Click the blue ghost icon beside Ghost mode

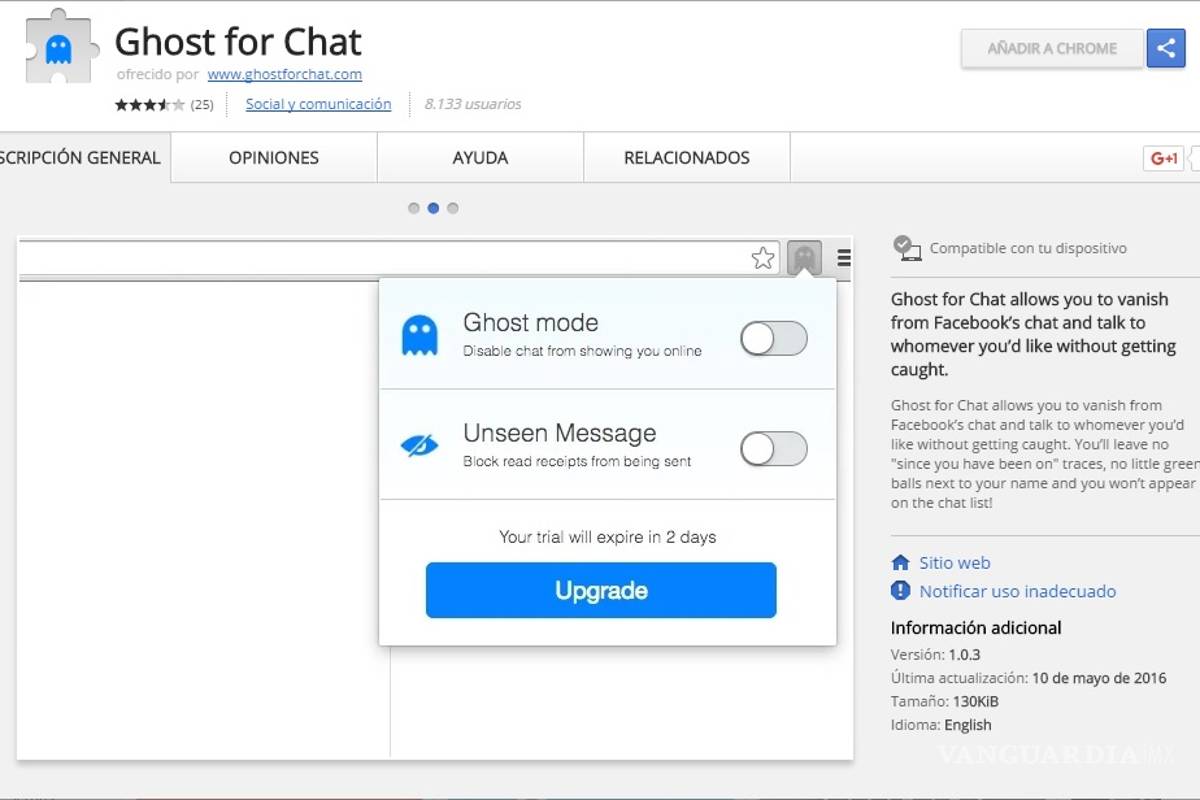click(419, 337)
